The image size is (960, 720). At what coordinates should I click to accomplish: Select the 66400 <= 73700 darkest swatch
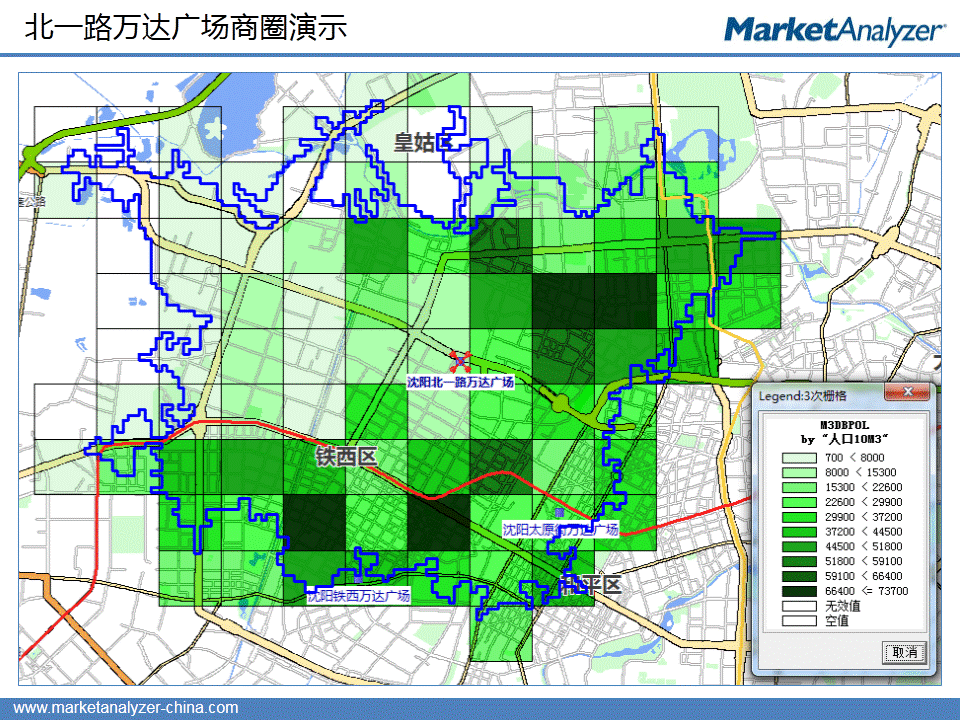tap(799, 592)
